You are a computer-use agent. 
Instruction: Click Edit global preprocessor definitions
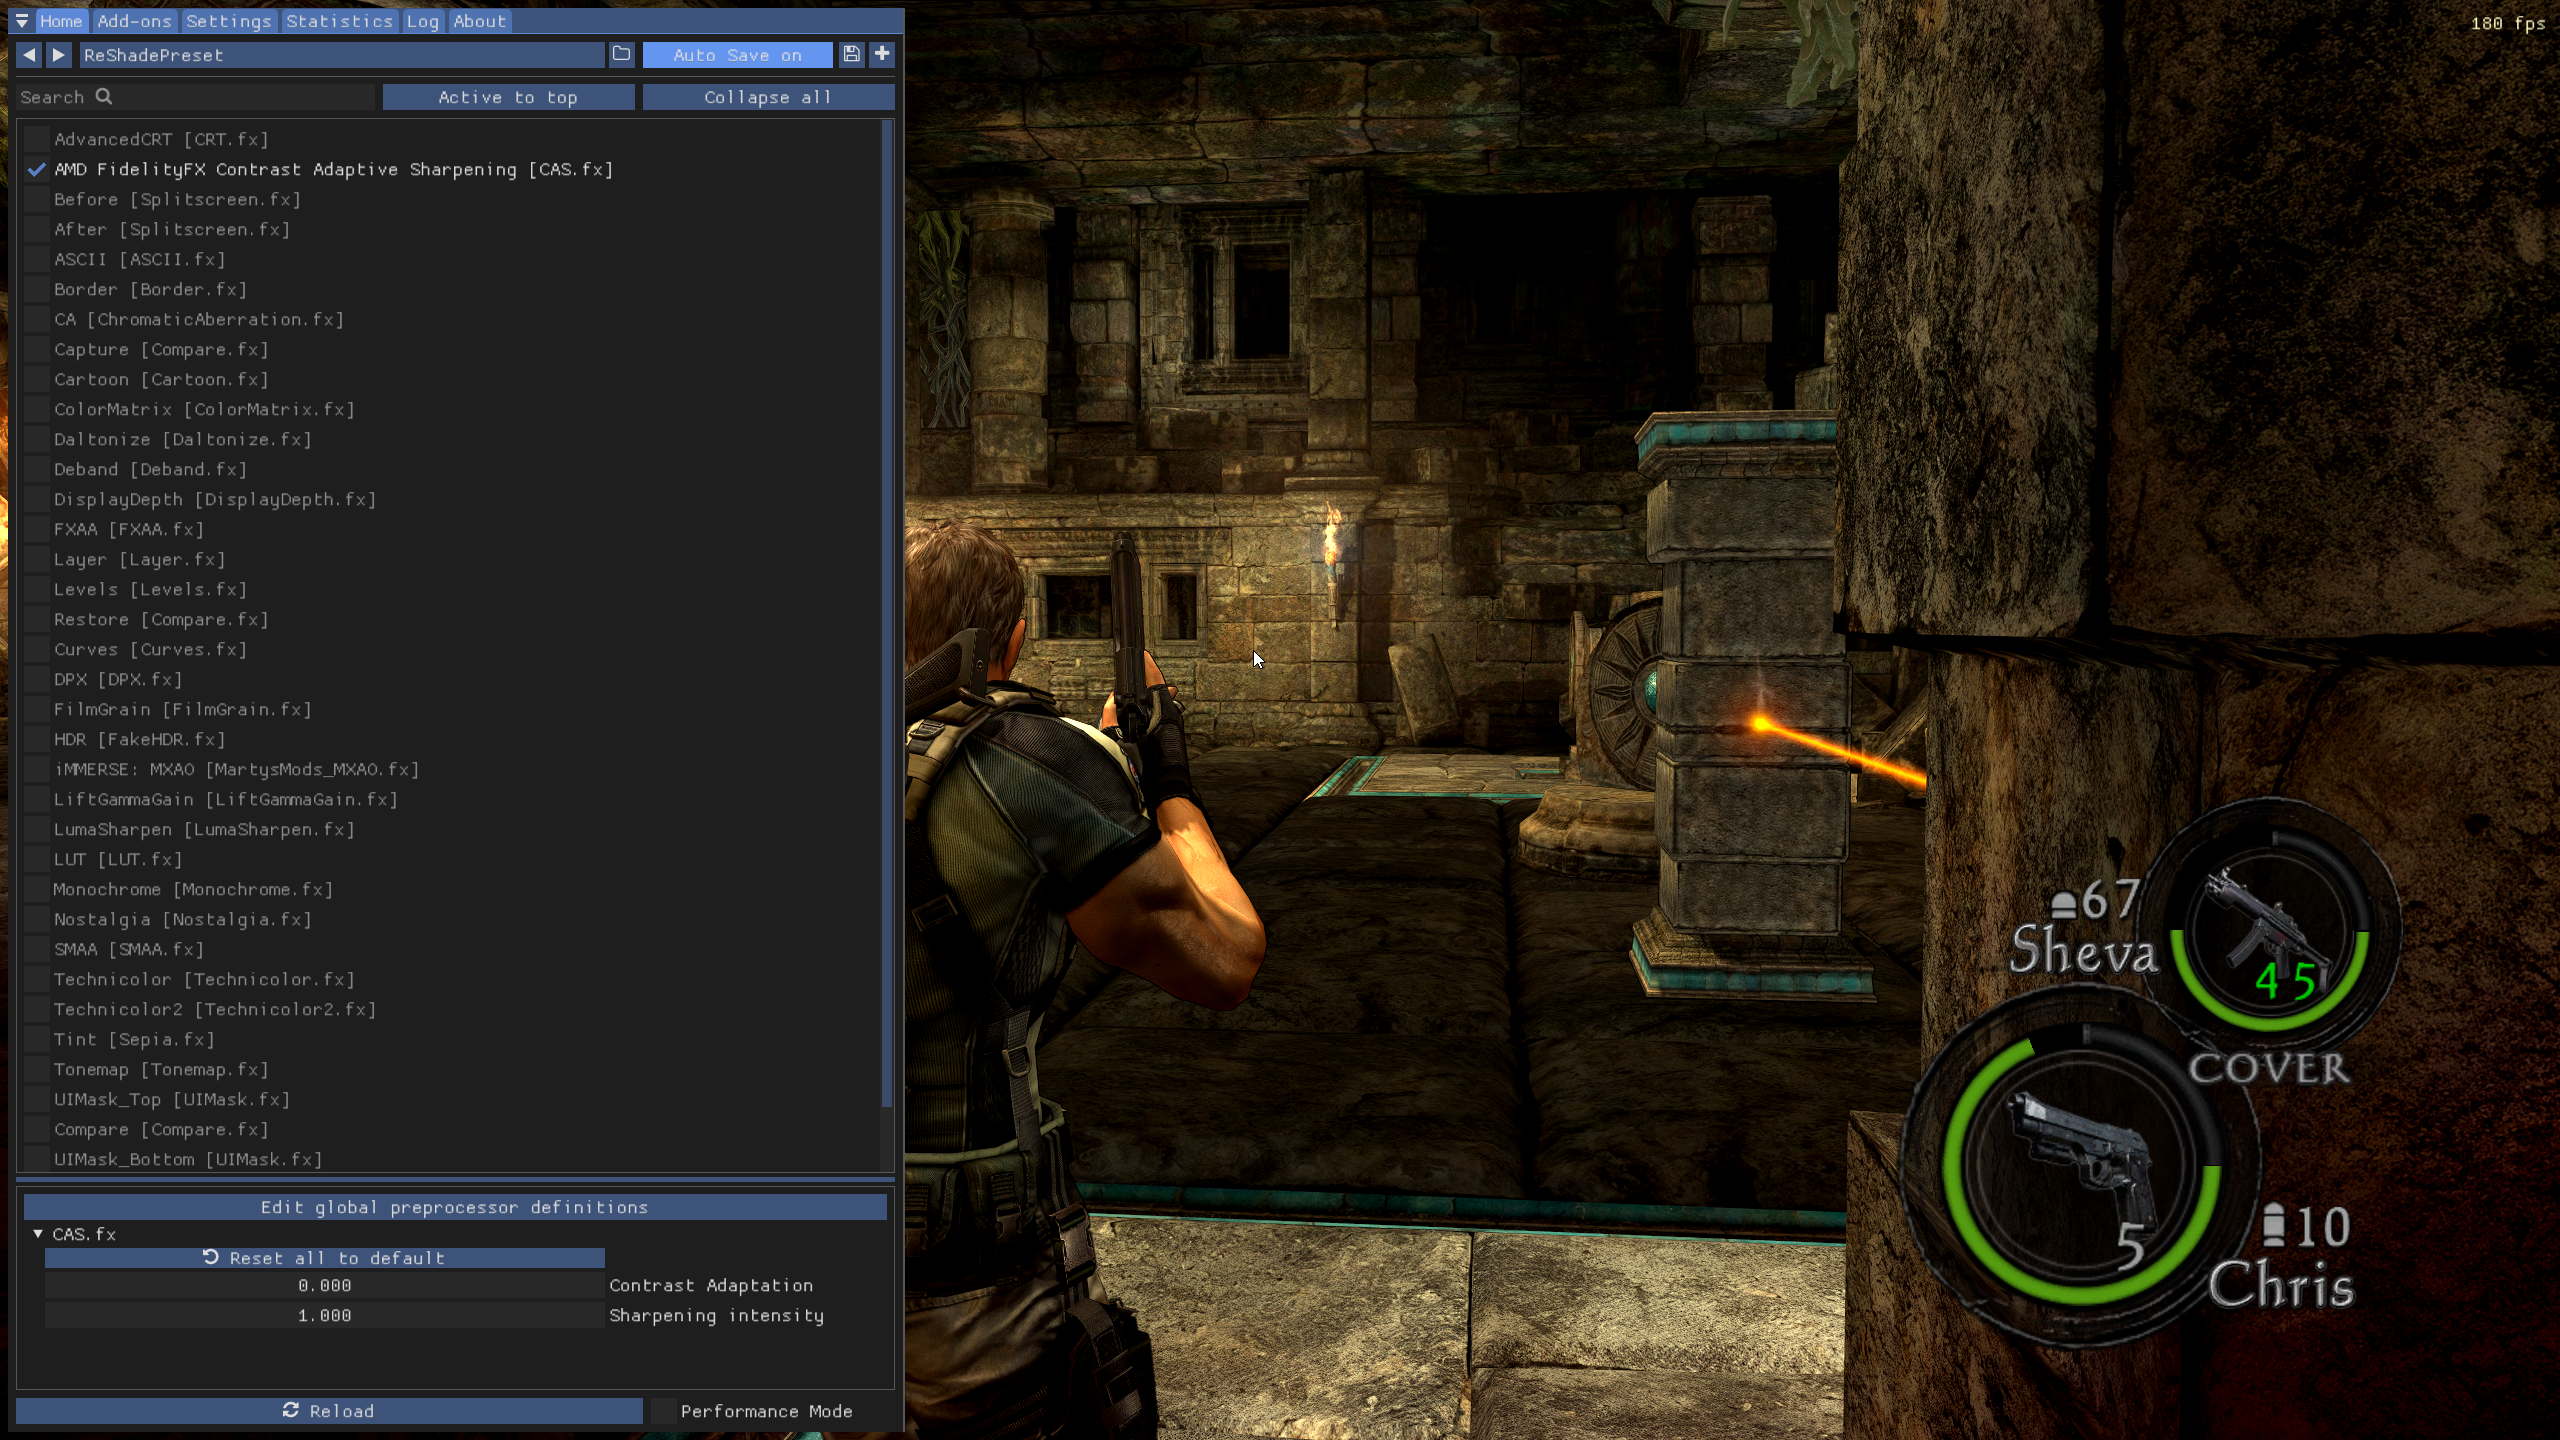click(455, 1207)
